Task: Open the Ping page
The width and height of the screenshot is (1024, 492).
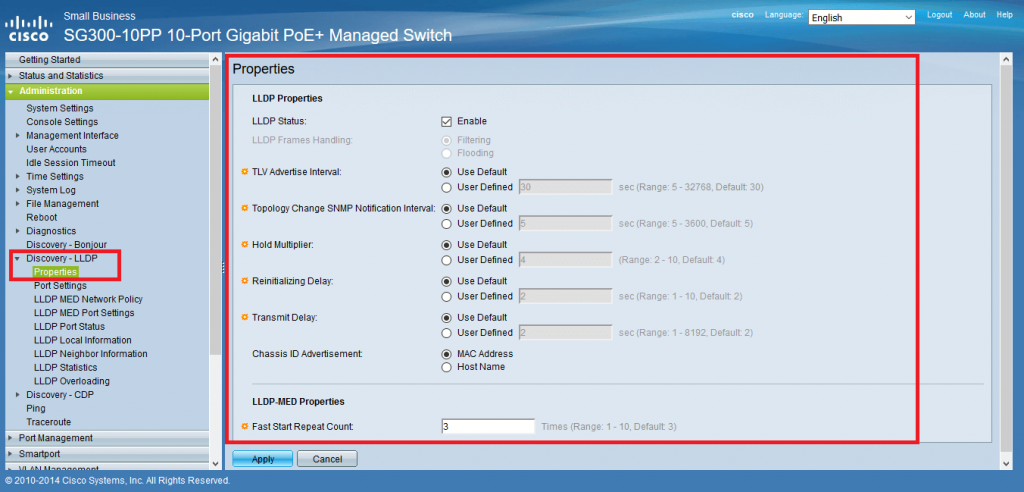Action: pyautogui.click(x=35, y=409)
